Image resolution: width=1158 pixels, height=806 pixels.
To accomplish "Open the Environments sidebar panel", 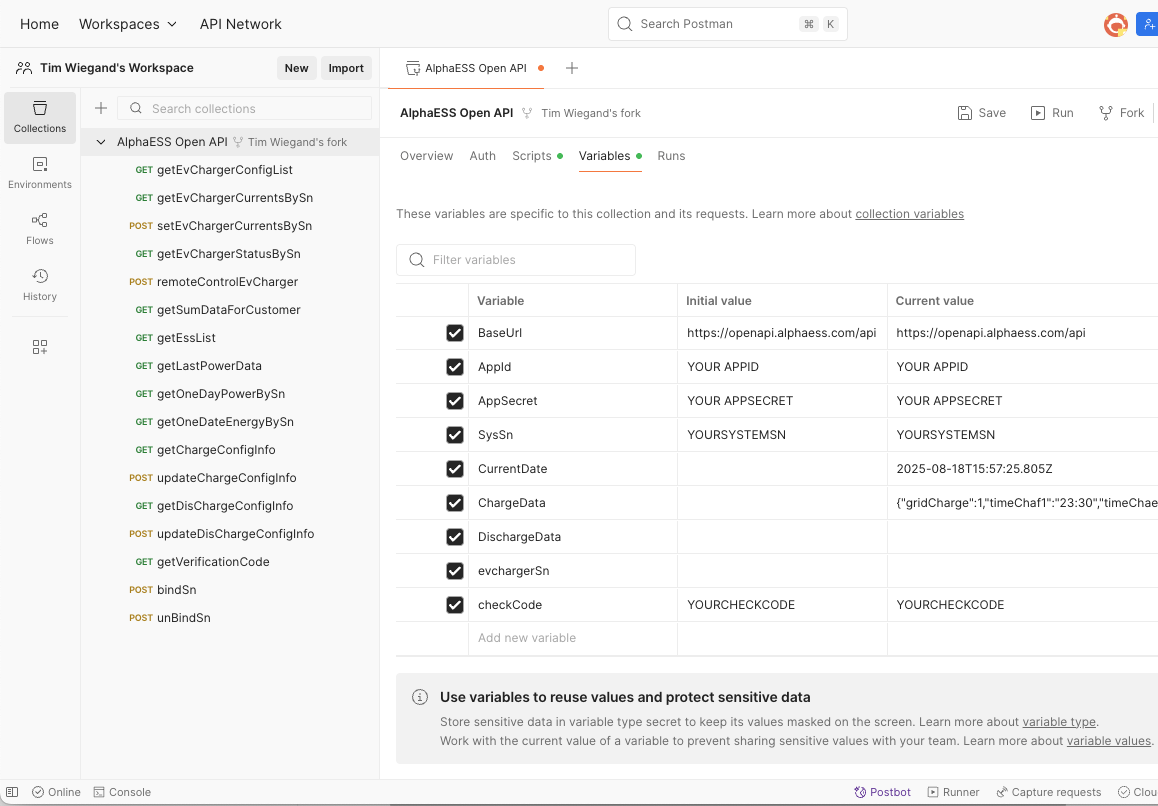I will [40, 174].
